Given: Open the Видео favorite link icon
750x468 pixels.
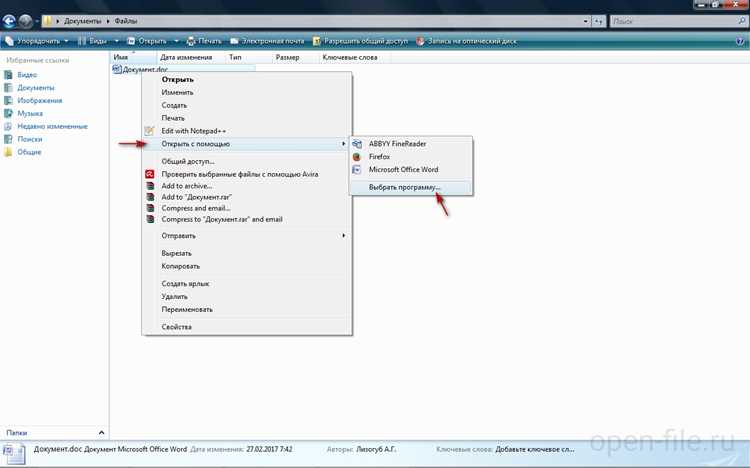Looking at the screenshot, I should coord(8,75).
